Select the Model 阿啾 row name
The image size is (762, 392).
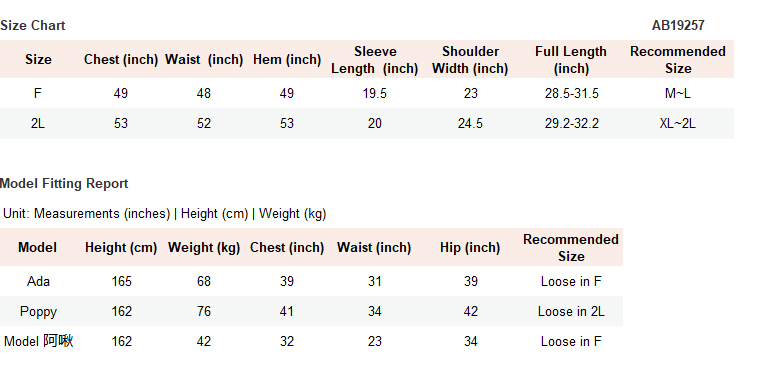tap(38, 341)
